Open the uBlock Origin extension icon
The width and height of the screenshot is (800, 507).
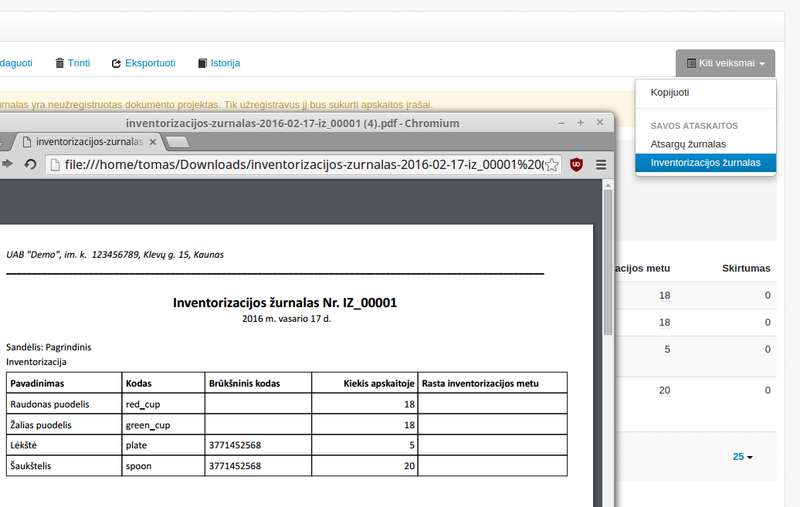(x=577, y=164)
